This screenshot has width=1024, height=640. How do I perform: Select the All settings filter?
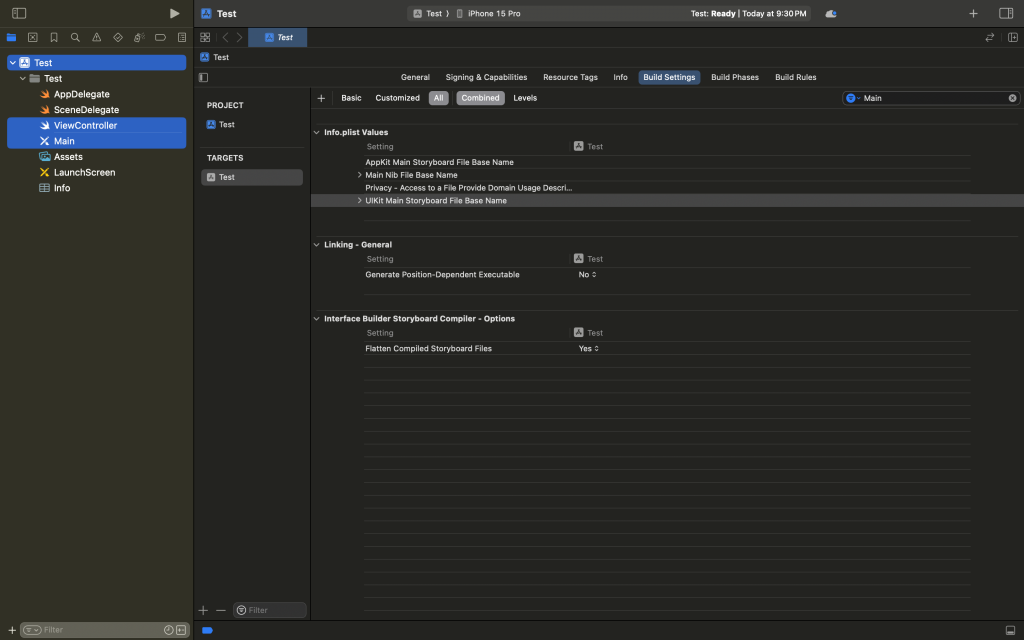(x=439, y=98)
